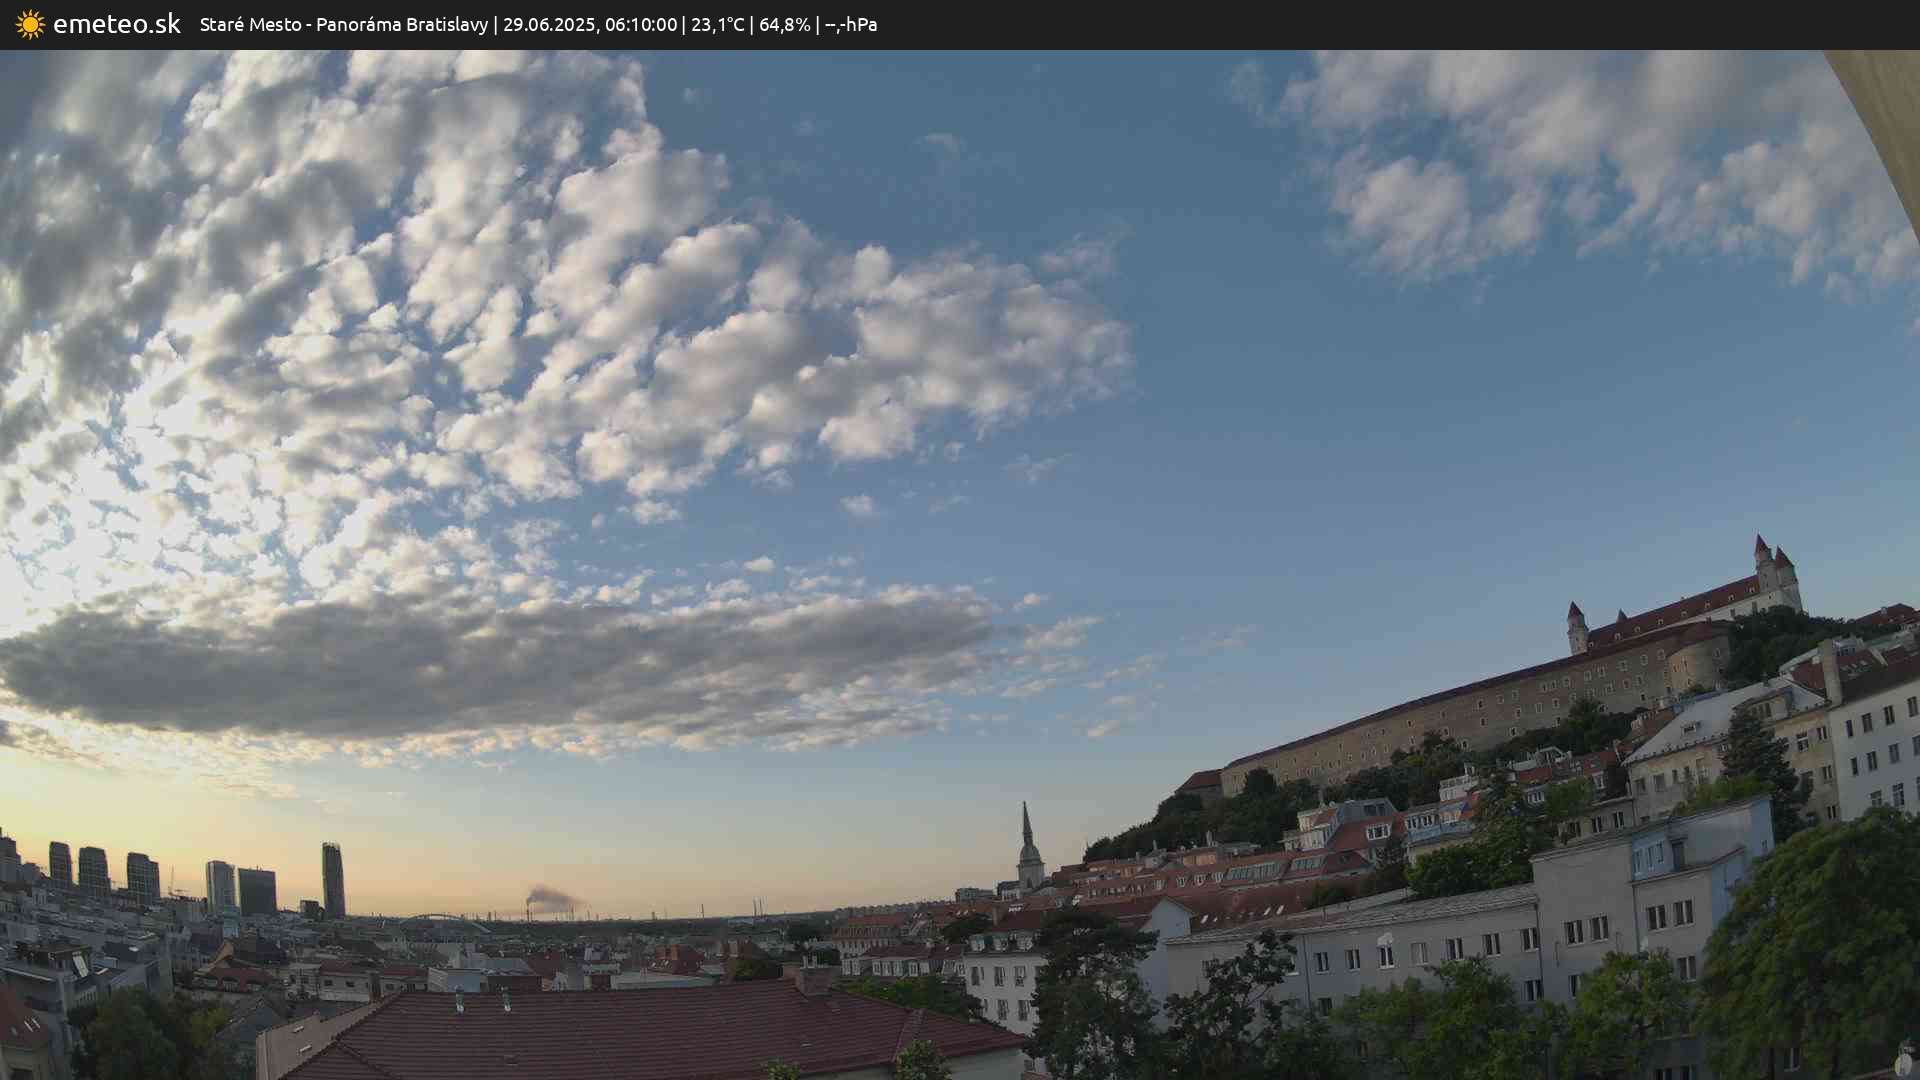Image resolution: width=1920 pixels, height=1080 pixels.
Task: Select the humidity value 64,8%
Action: [x=785, y=25]
